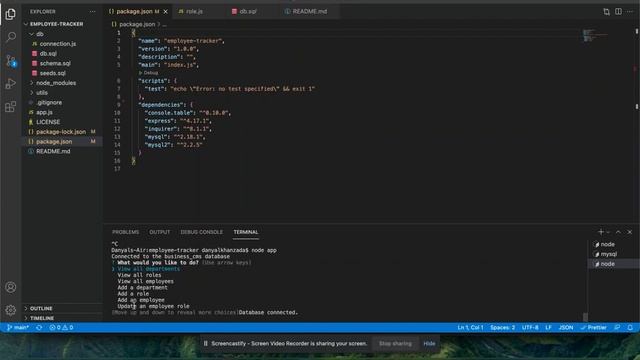640x360 pixels.
Task: Switch to the db.sql editor tab
Action: point(248,11)
